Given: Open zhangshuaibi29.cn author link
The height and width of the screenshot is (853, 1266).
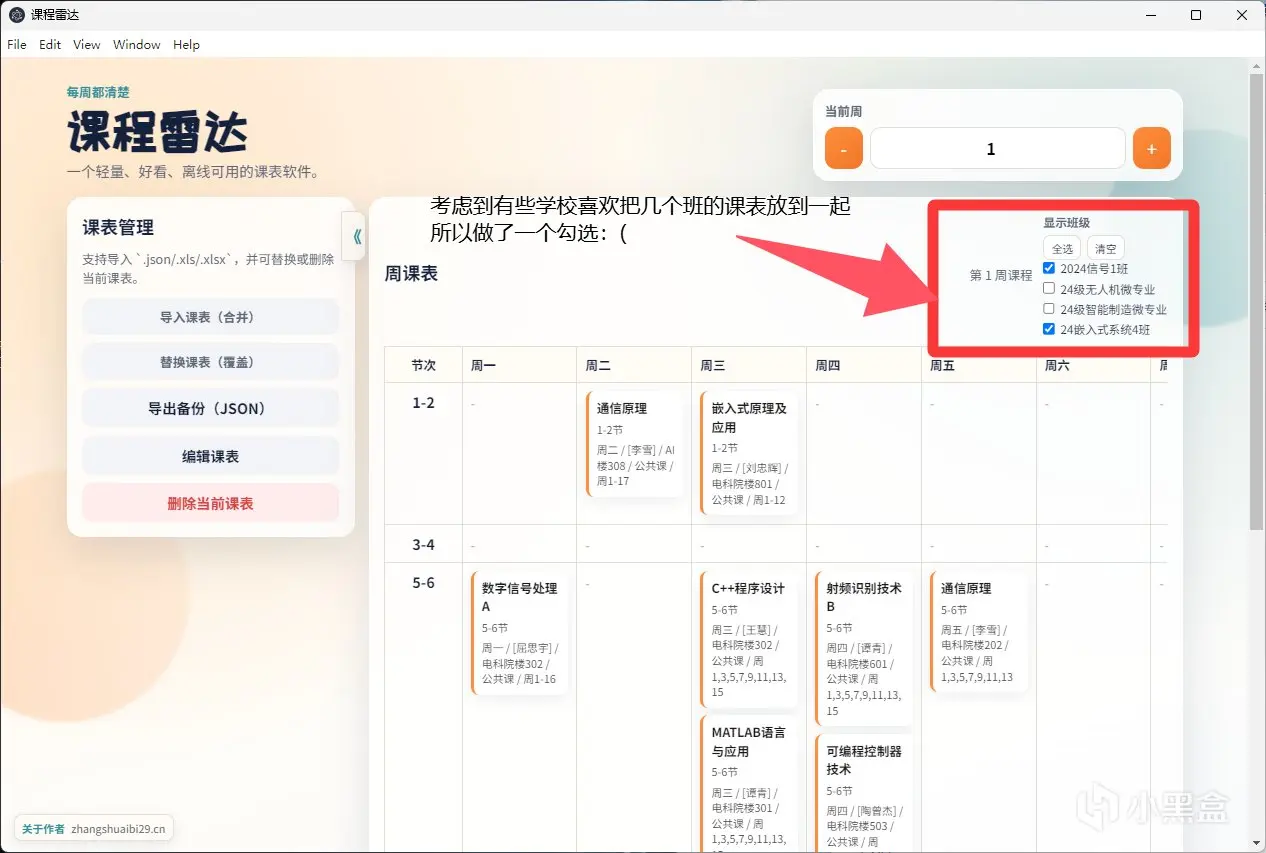Looking at the screenshot, I should (119, 829).
